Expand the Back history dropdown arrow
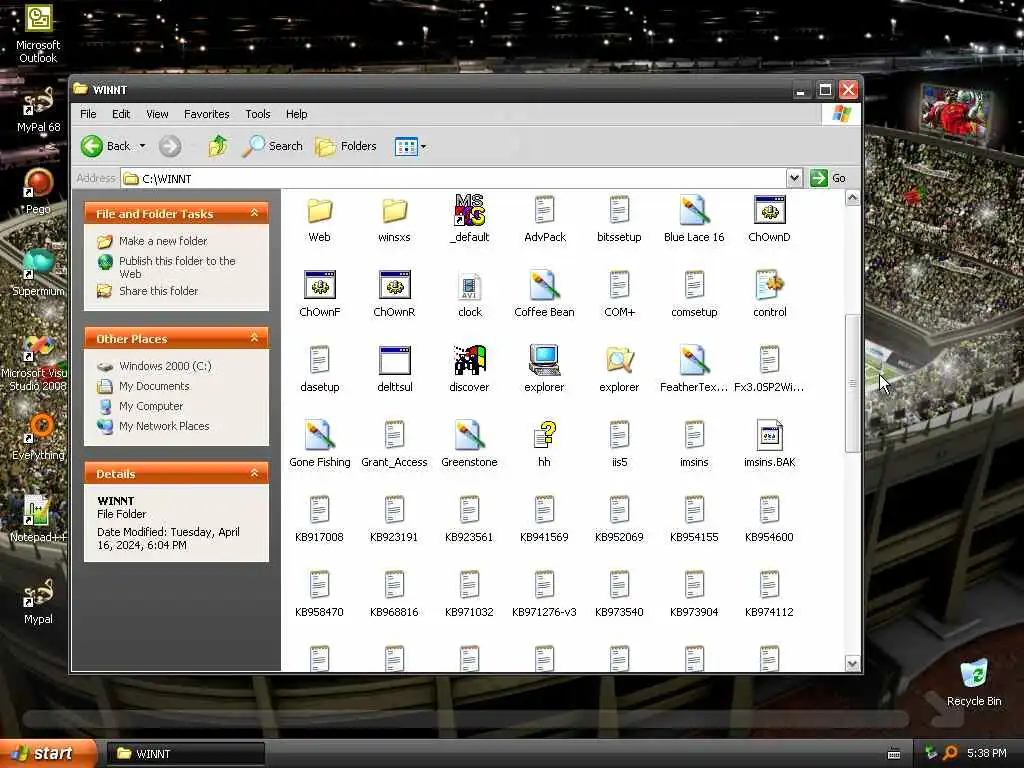 142,146
